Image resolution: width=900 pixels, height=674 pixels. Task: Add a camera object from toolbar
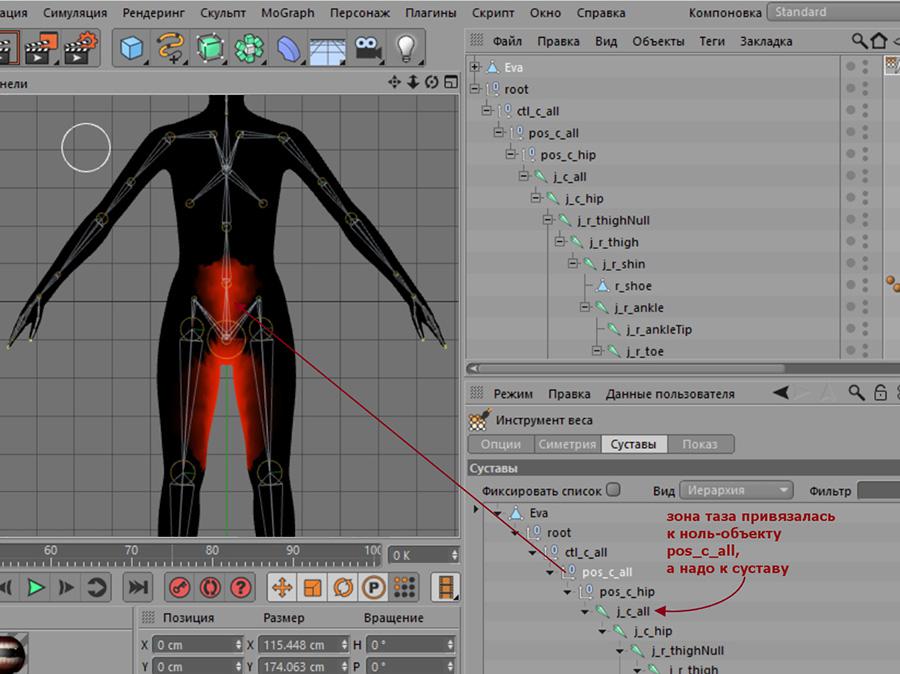pos(367,47)
